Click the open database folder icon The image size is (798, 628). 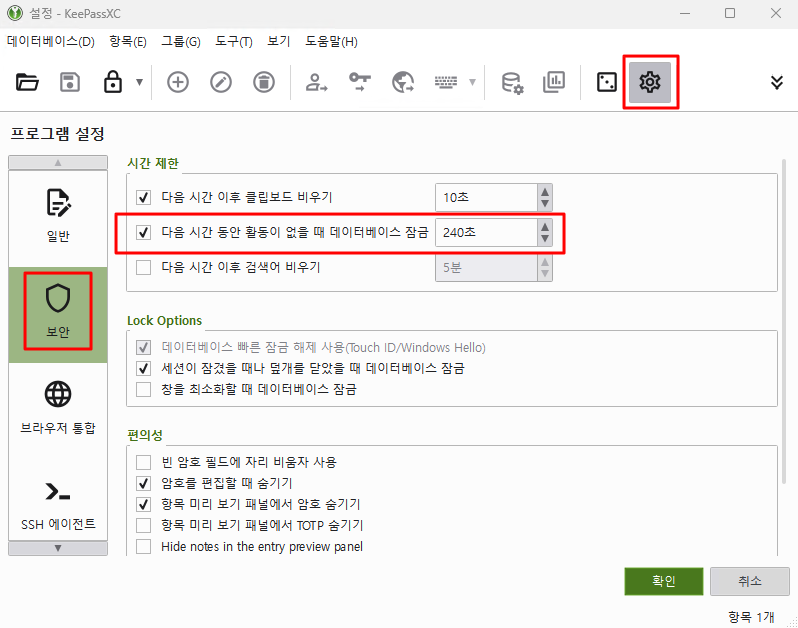(27, 82)
